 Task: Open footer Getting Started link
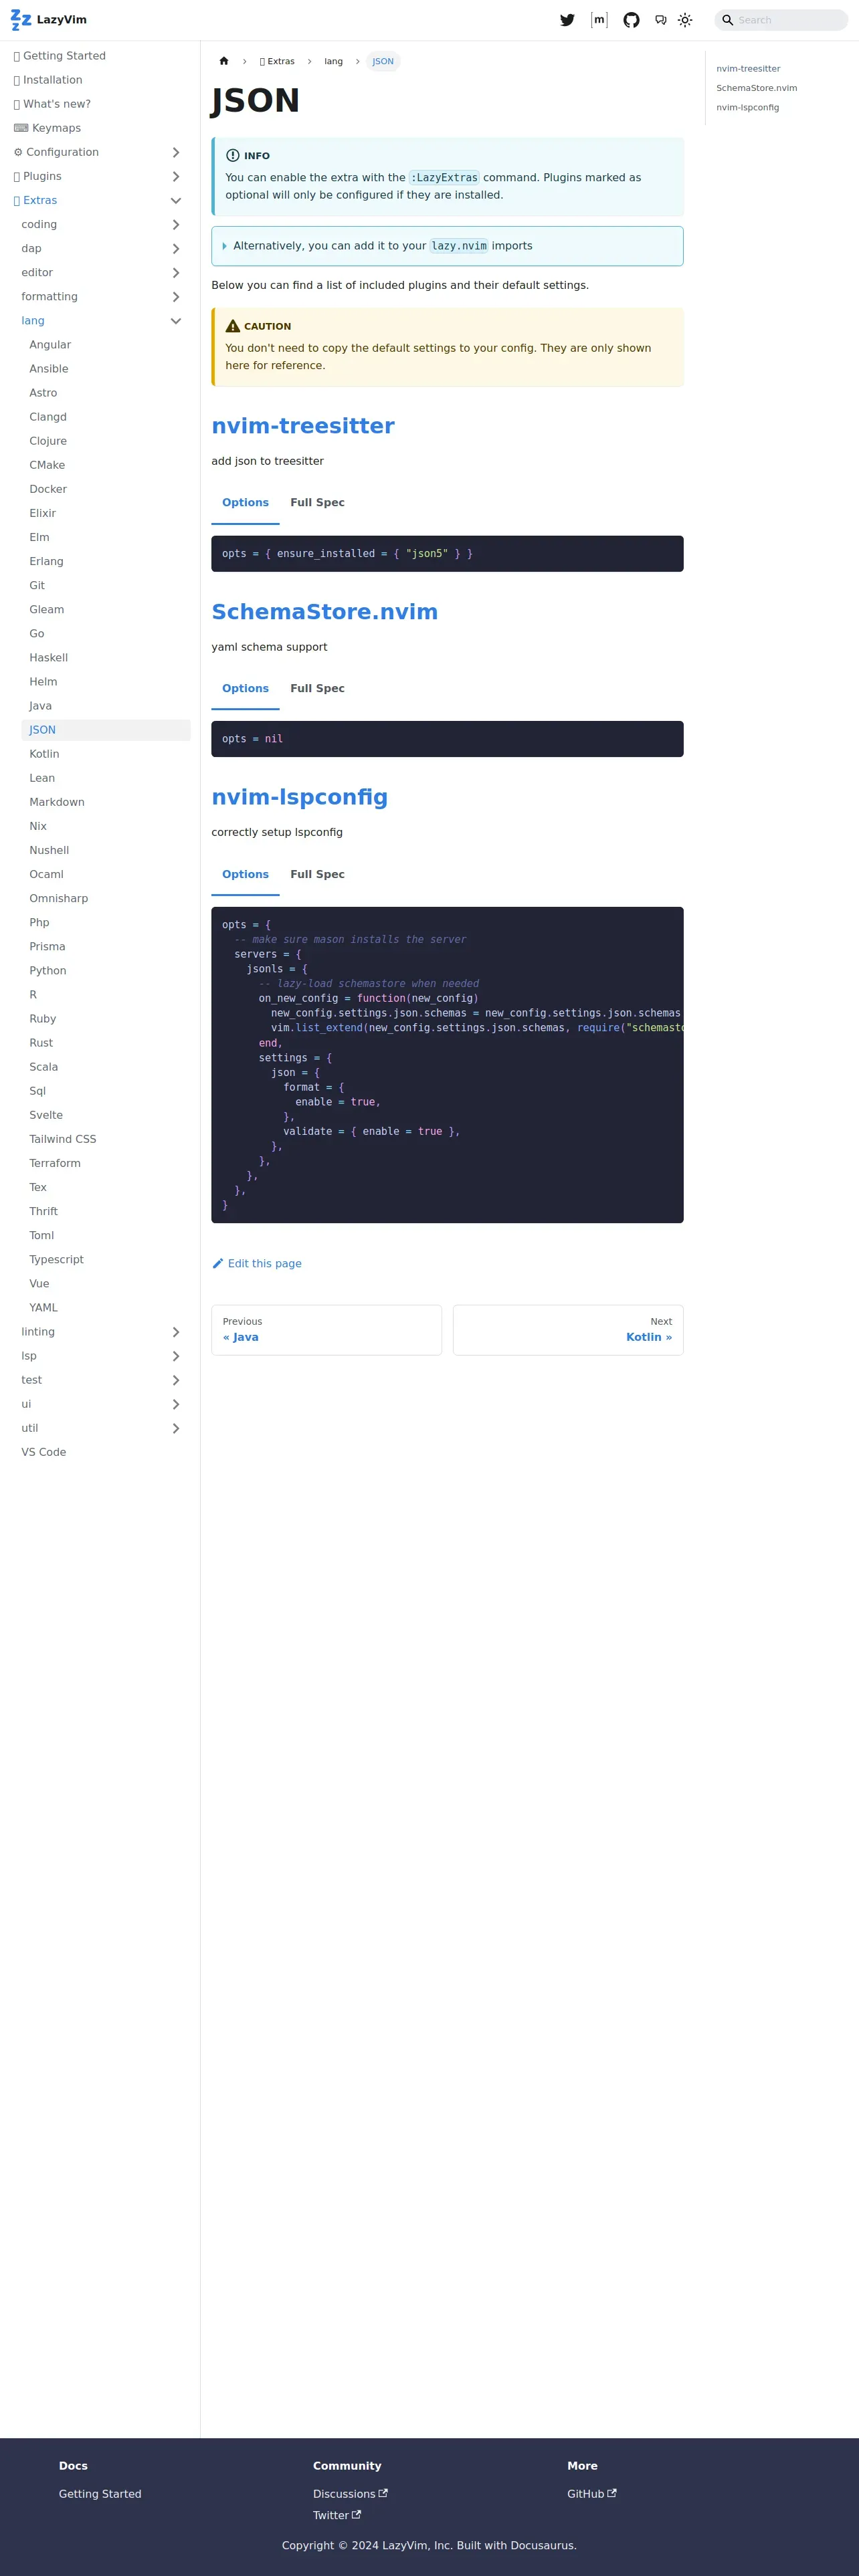[x=100, y=2494]
